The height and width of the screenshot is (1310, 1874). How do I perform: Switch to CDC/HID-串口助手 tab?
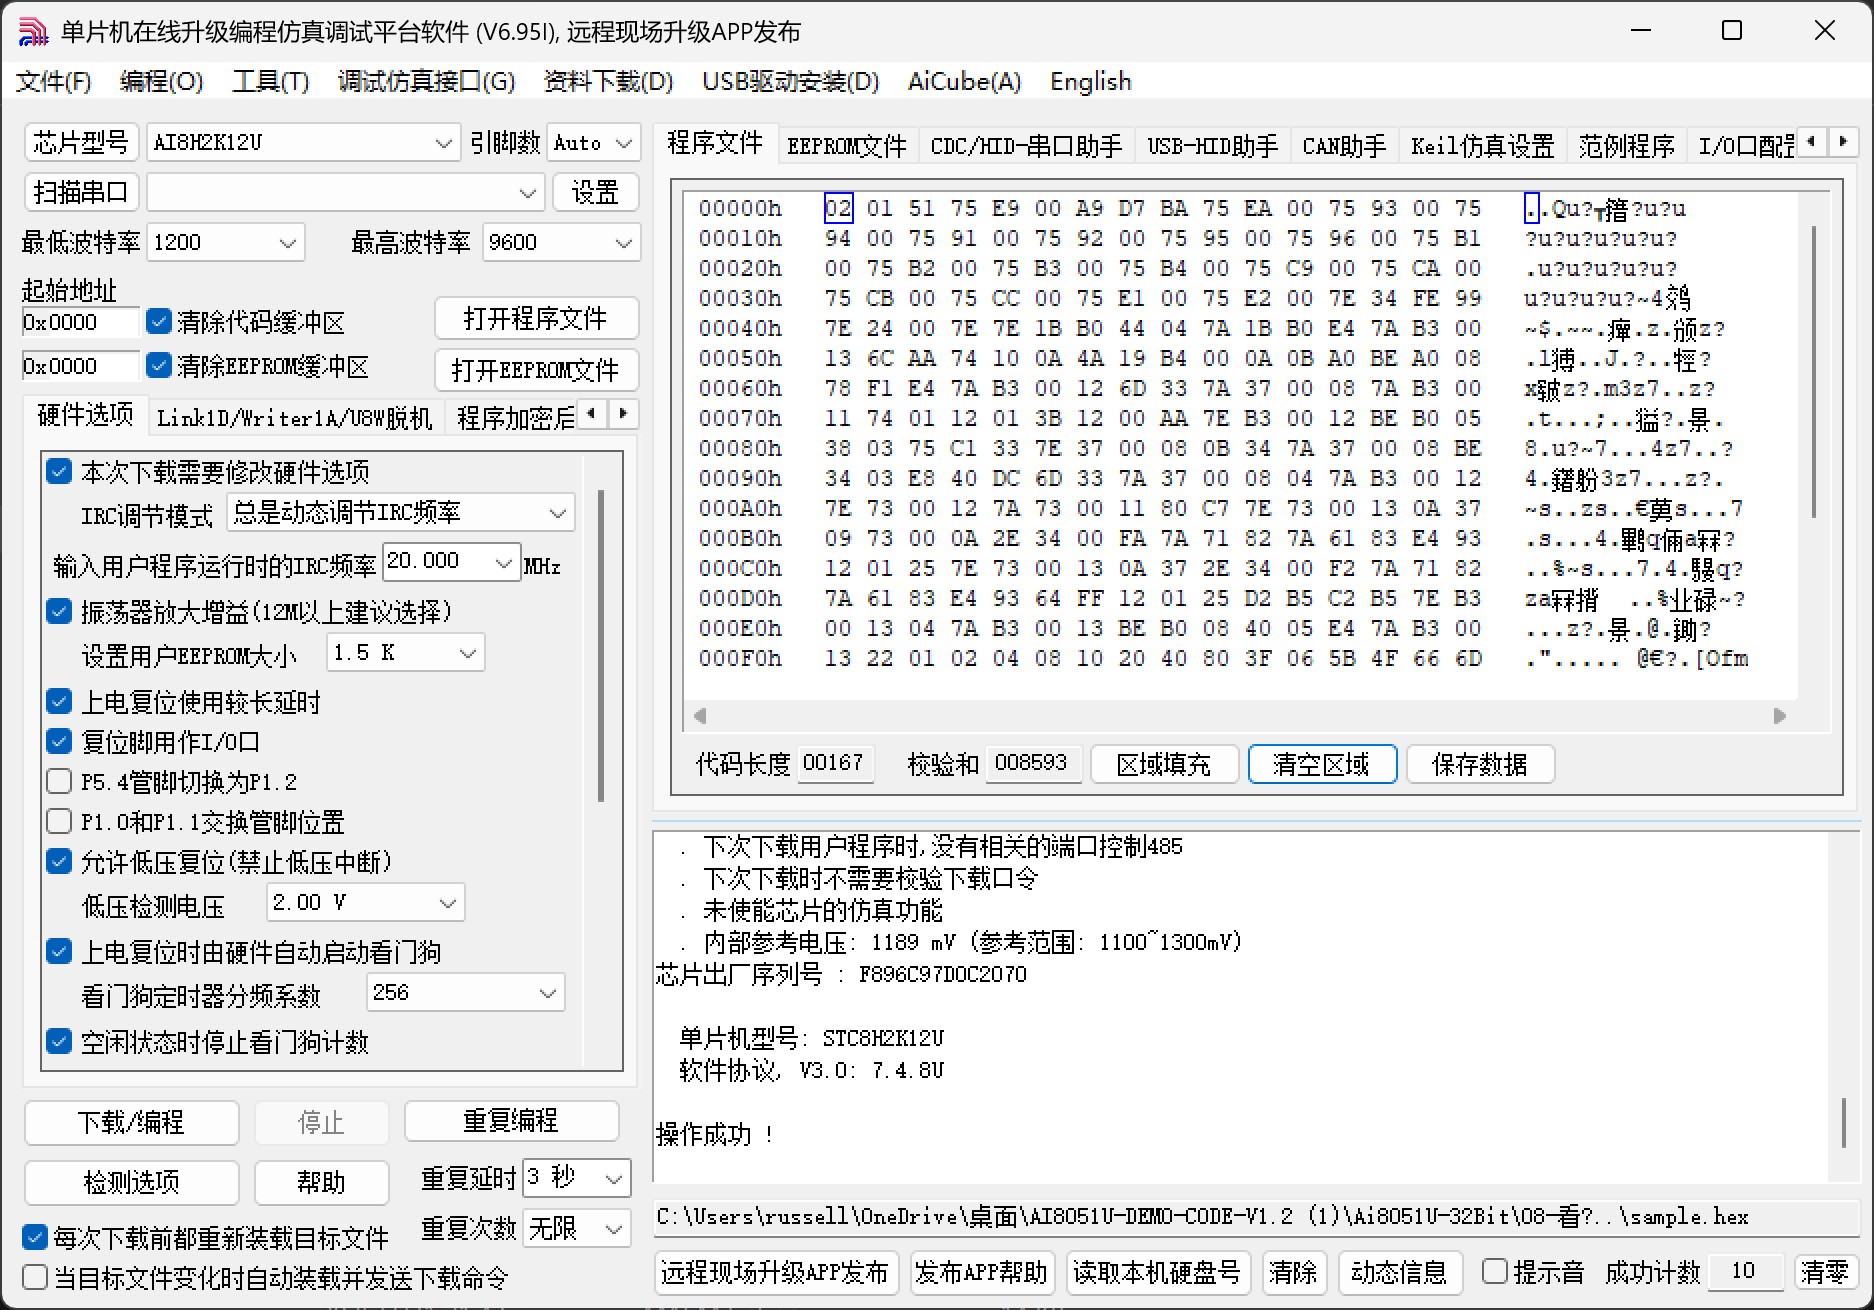1026,146
